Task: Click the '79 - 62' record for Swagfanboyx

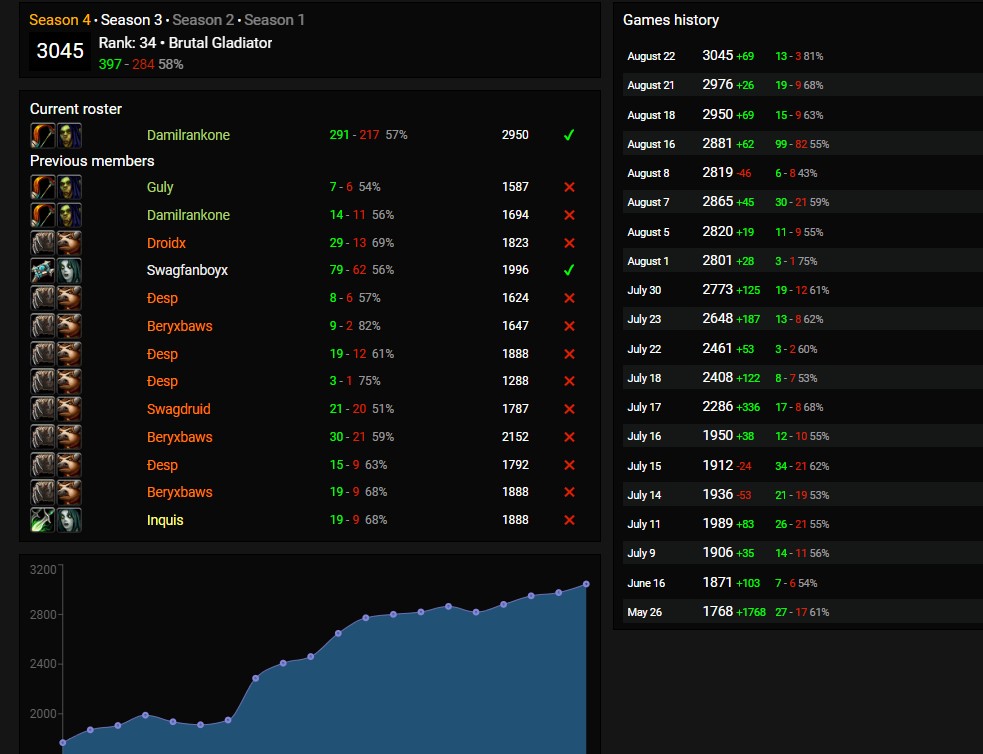Action: pyautogui.click(x=347, y=270)
